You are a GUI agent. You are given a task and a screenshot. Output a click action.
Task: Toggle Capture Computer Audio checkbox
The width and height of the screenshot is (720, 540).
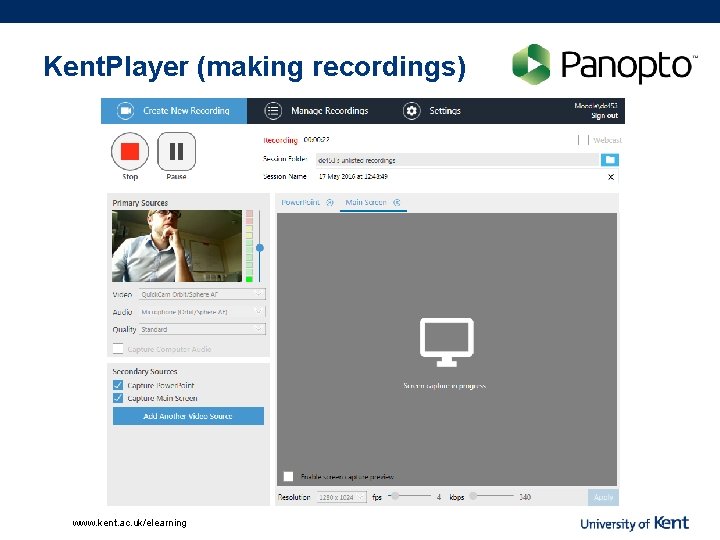pos(118,349)
